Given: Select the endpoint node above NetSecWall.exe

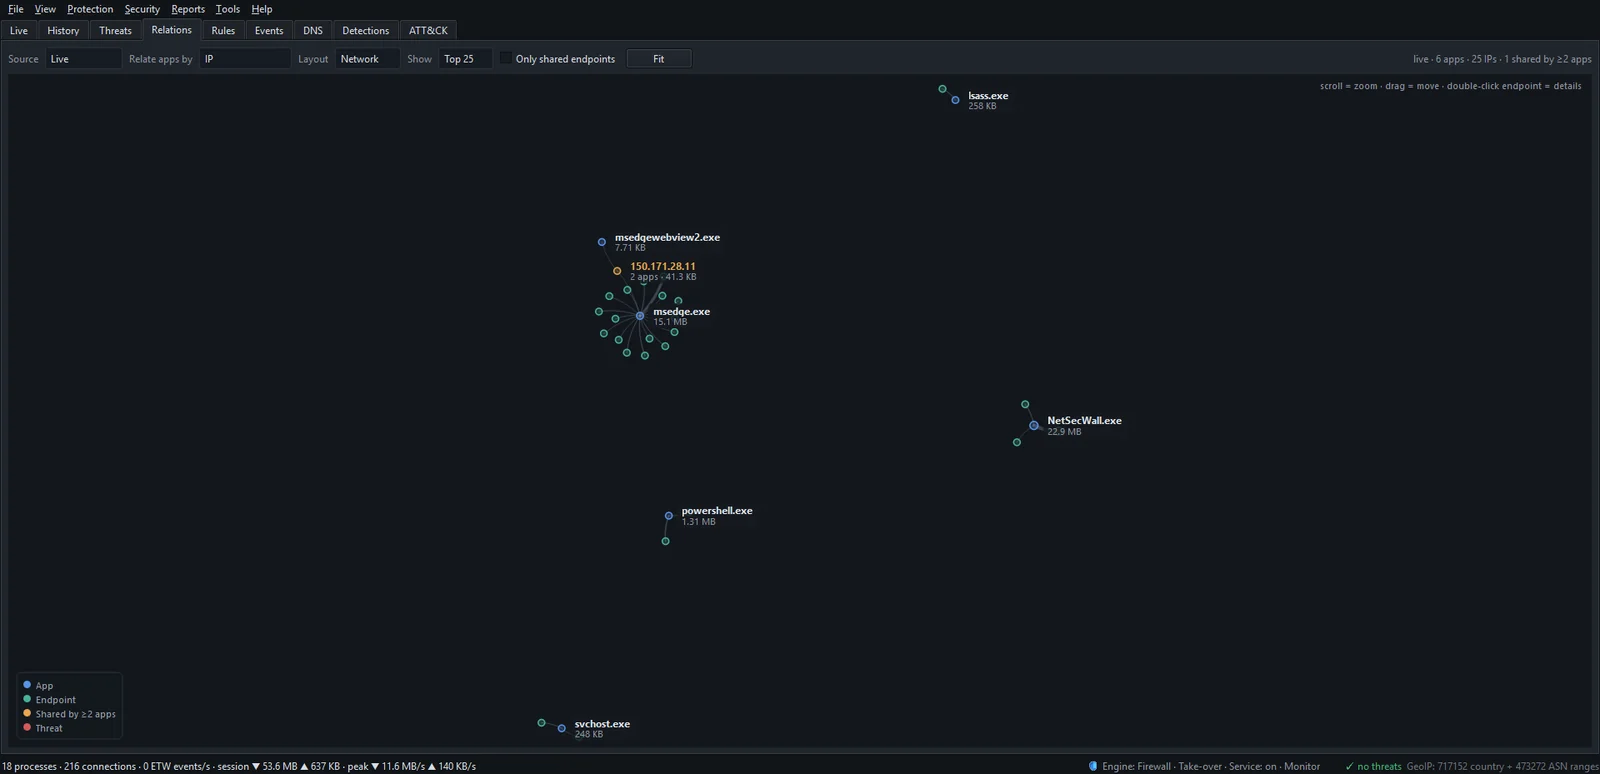Looking at the screenshot, I should [x=1025, y=405].
